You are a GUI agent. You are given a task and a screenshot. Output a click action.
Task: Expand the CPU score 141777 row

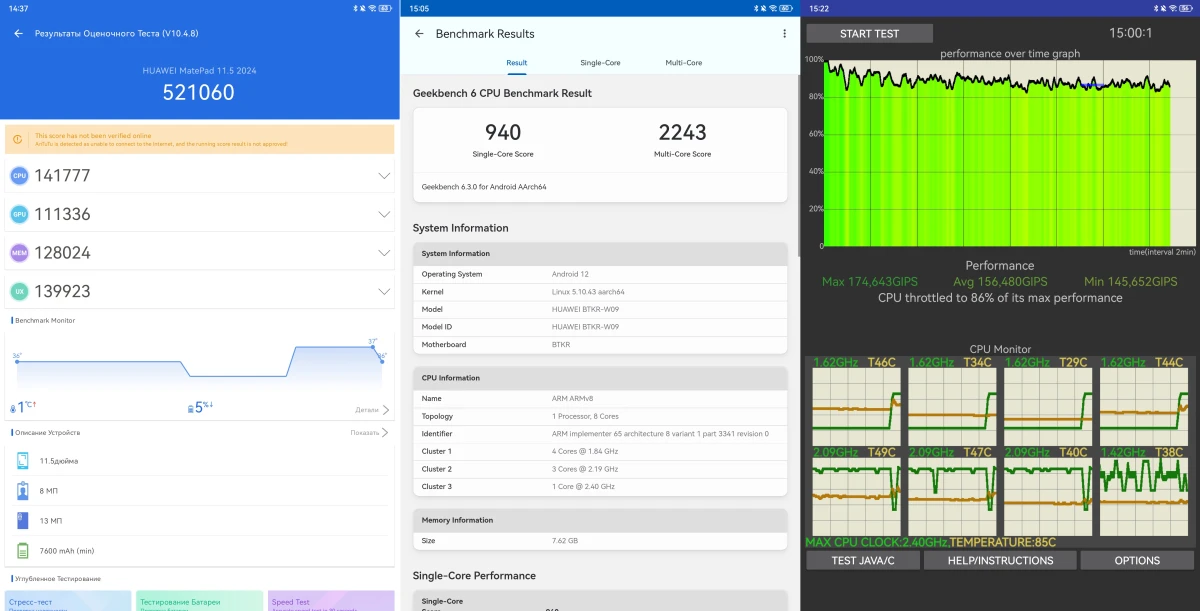click(384, 176)
